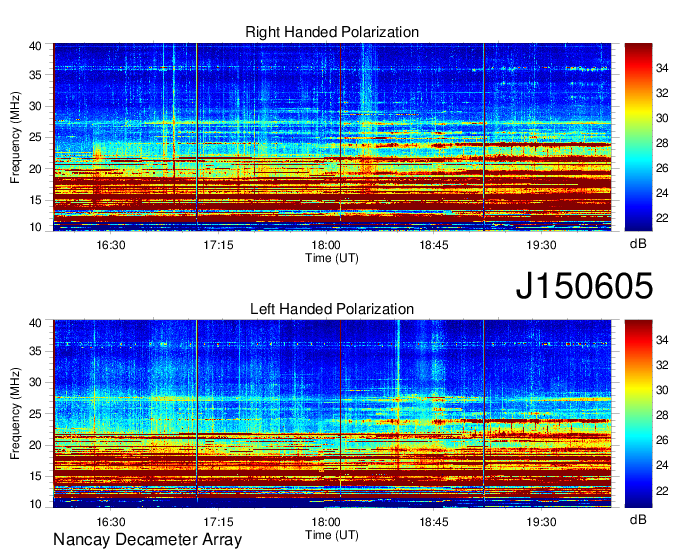Select the "Left Handed Polarization" plot title
The image size is (680, 552).
click(x=332, y=309)
